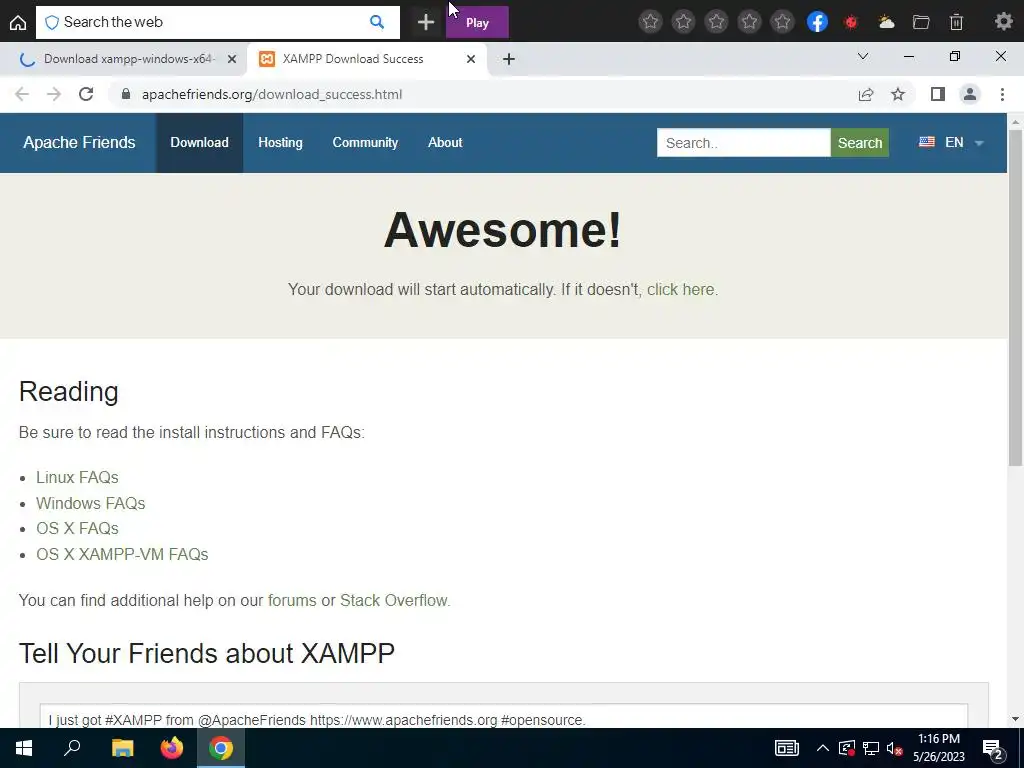Open the About menu item
This screenshot has width=1024, height=768.
click(445, 142)
